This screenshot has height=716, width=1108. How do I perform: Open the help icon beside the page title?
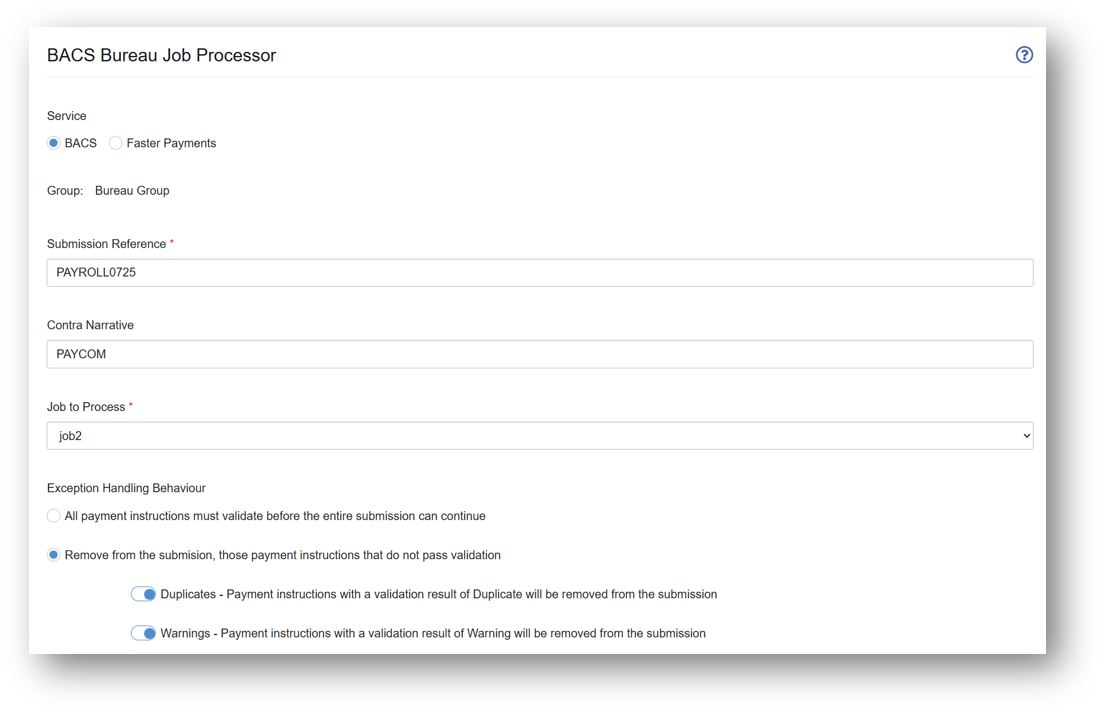(x=1024, y=55)
